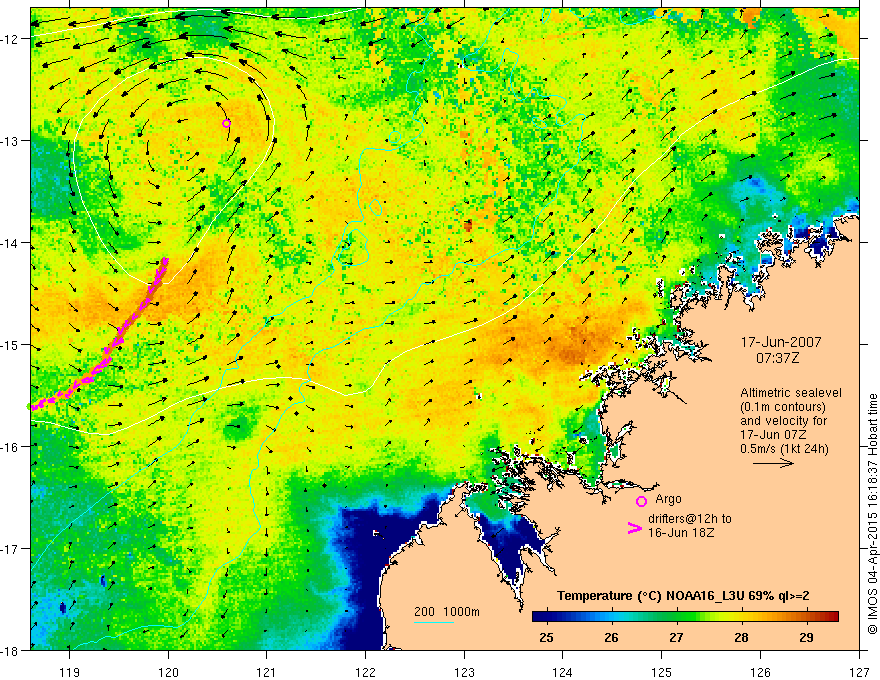Click the 'Altimetric sealevel' caption line
The width and height of the screenshot is (880, 680).
pos(791,393)
